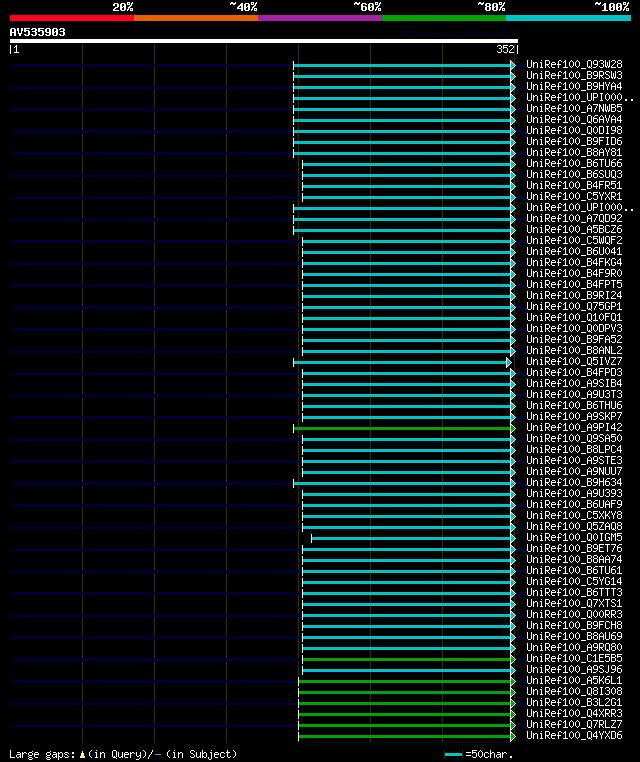Select the UniRef100_A7QD92 label
The width and height of the screenshot is (640, 762).
[574, 219]
